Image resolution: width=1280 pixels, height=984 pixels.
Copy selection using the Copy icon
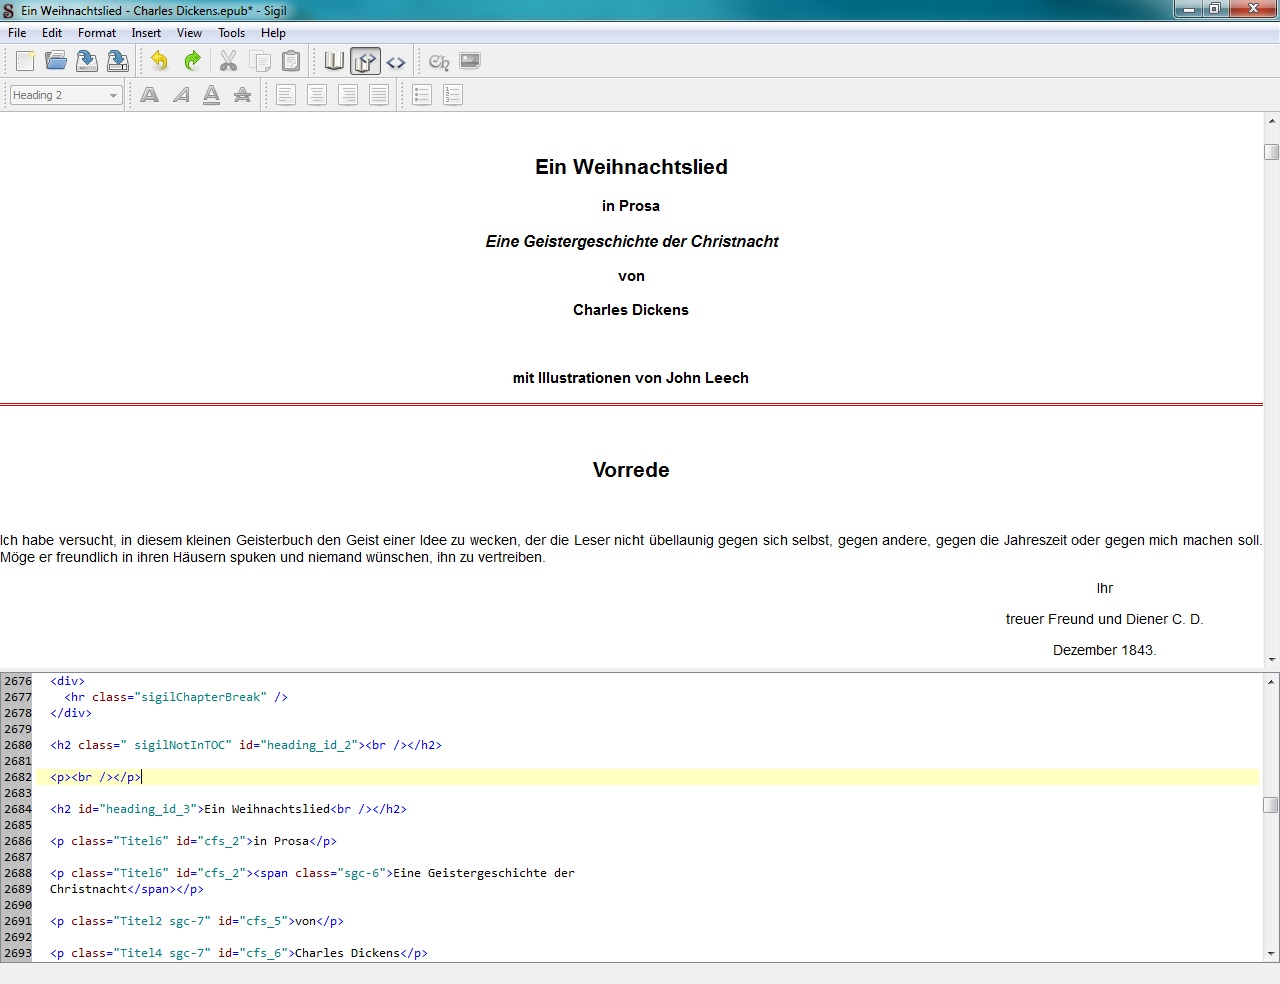[260, 62]
